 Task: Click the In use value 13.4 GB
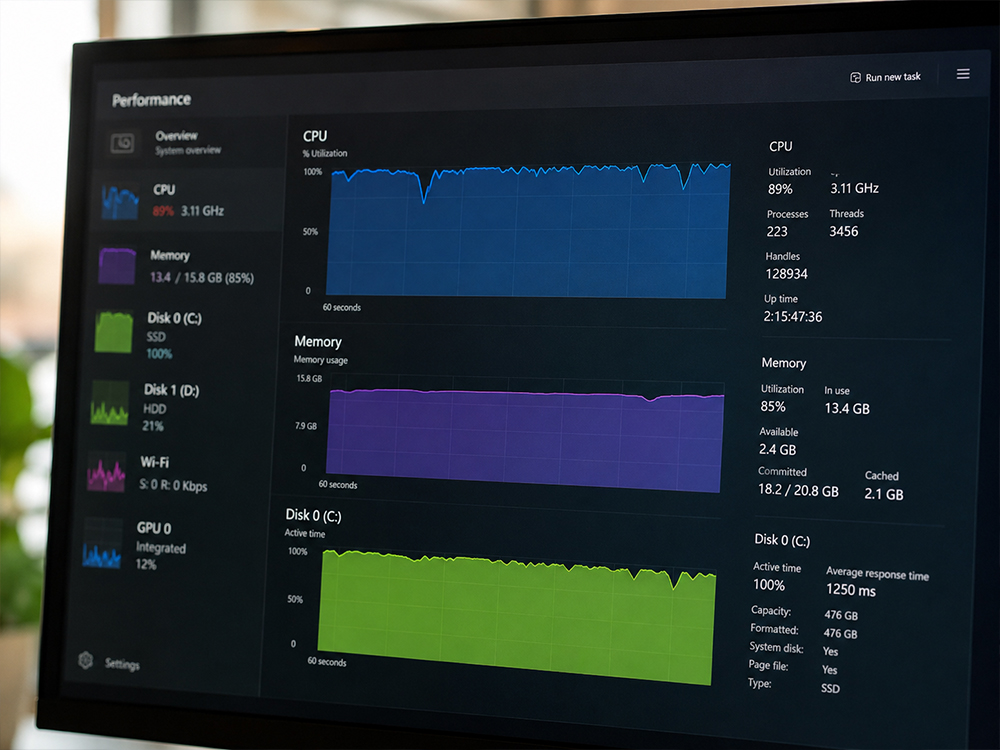tap(847, 409)
